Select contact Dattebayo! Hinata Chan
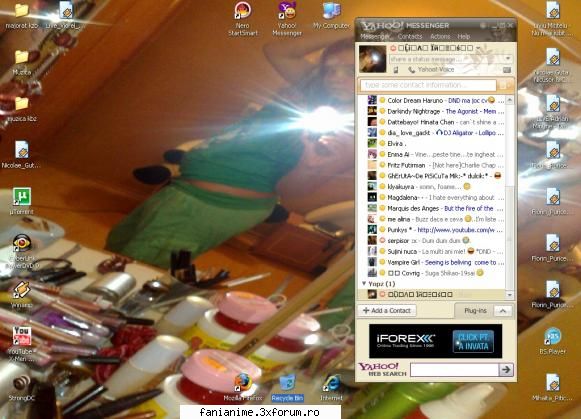Screen dimensions: 581x419 432,122
